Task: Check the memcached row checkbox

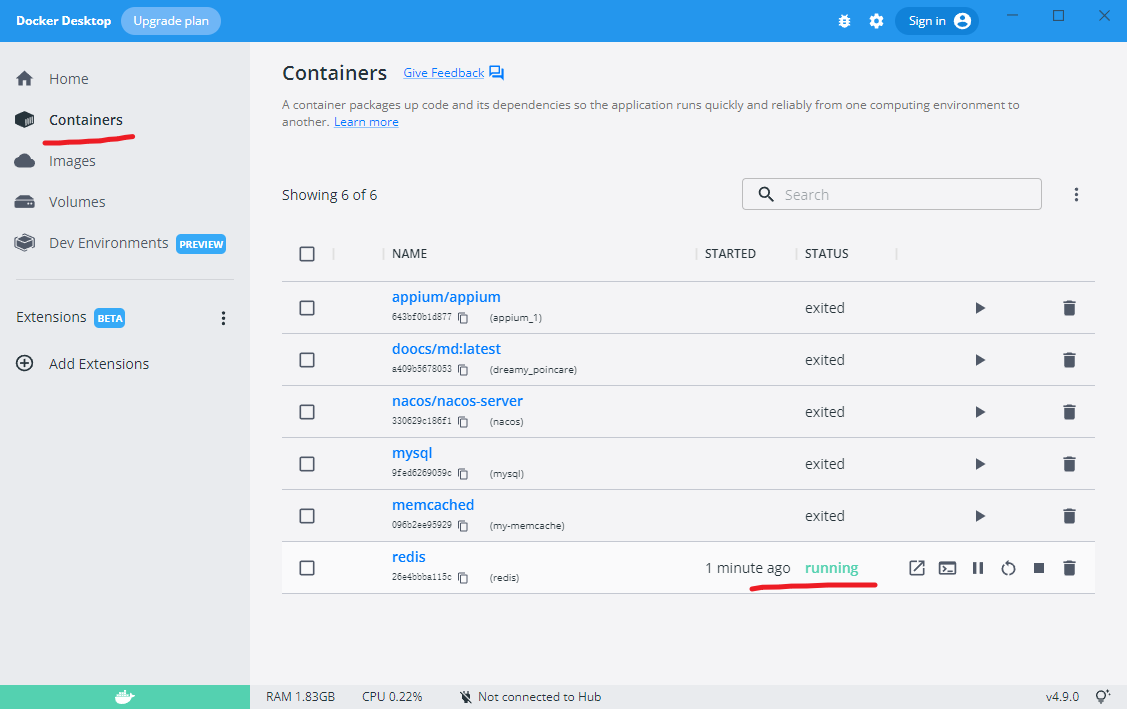Action: (x=307, y=516)
